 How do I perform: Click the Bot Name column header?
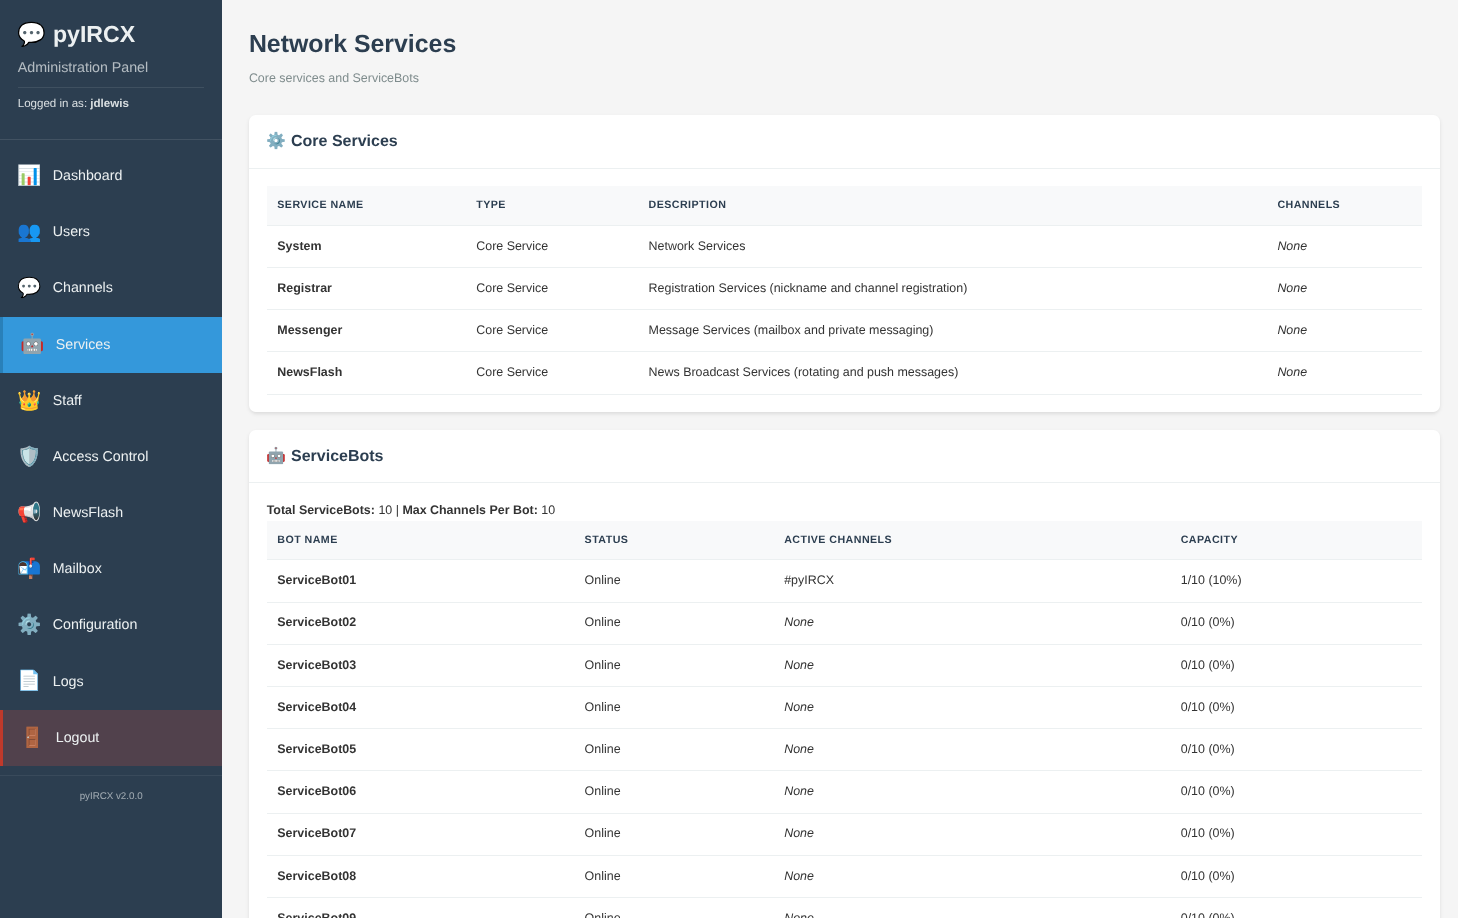[307, 540]
